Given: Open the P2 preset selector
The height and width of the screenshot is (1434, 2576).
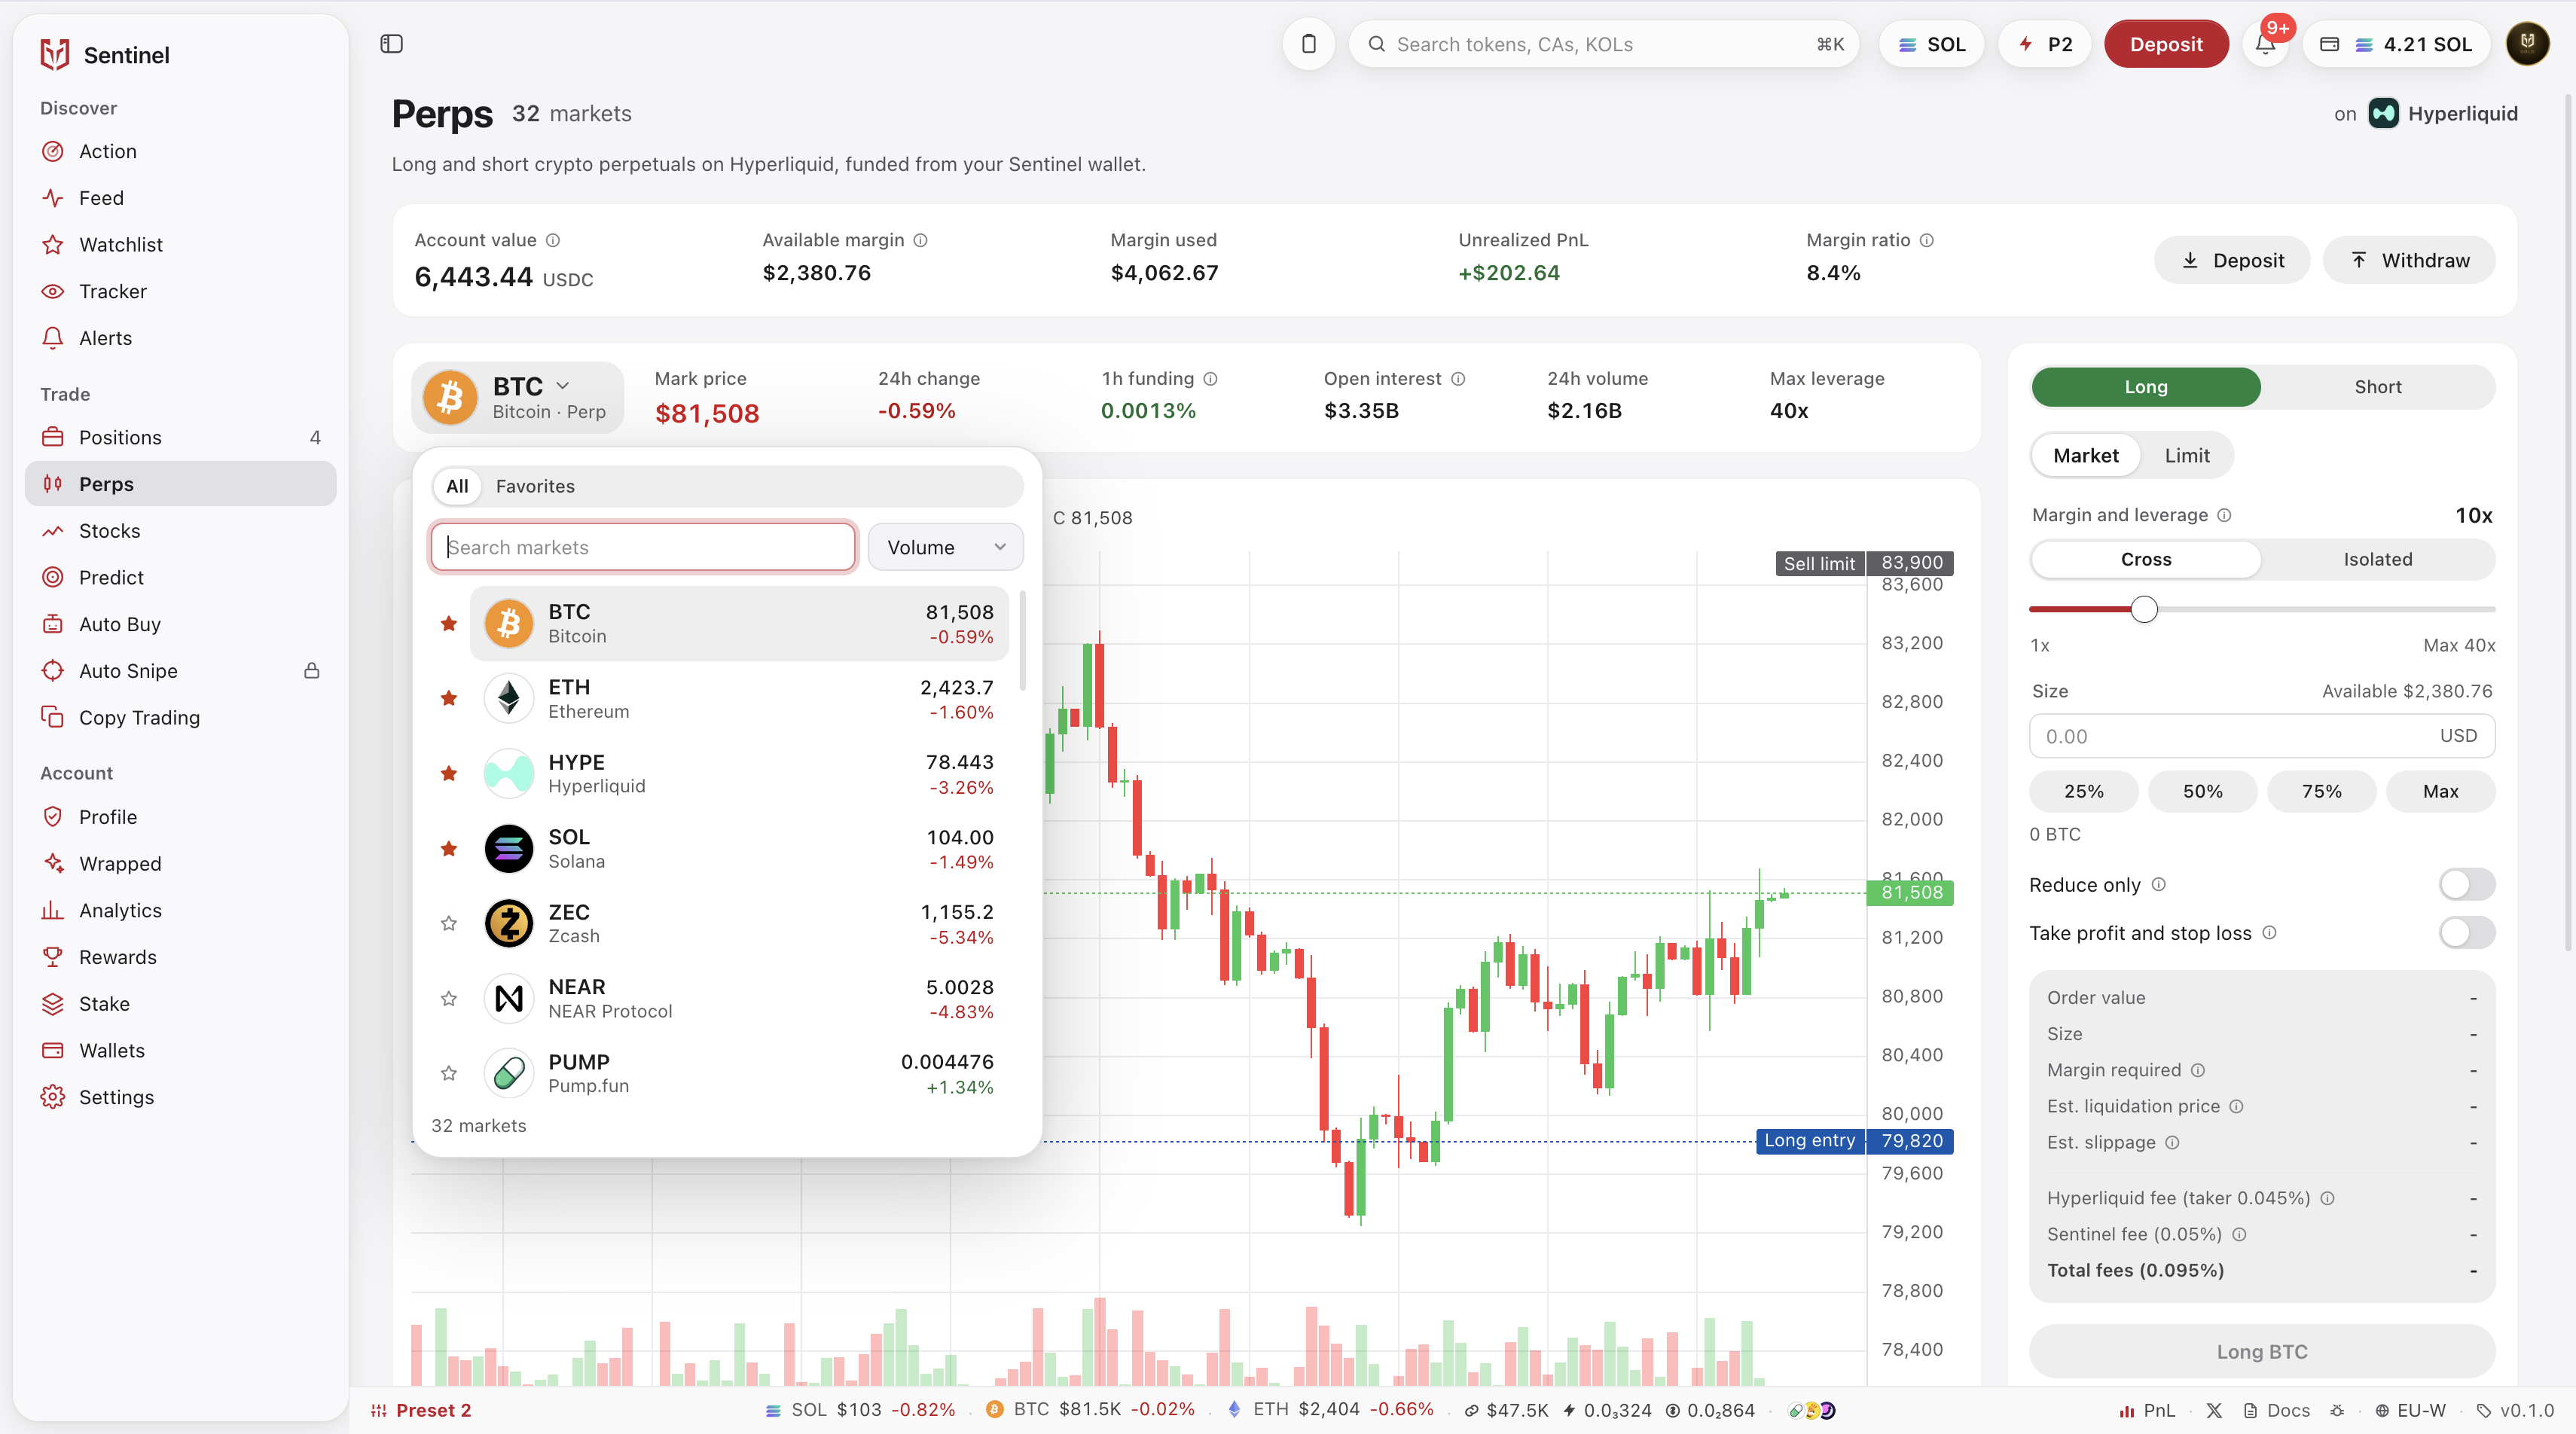Looking at the screenshot, I should (x=2044, y=44).
